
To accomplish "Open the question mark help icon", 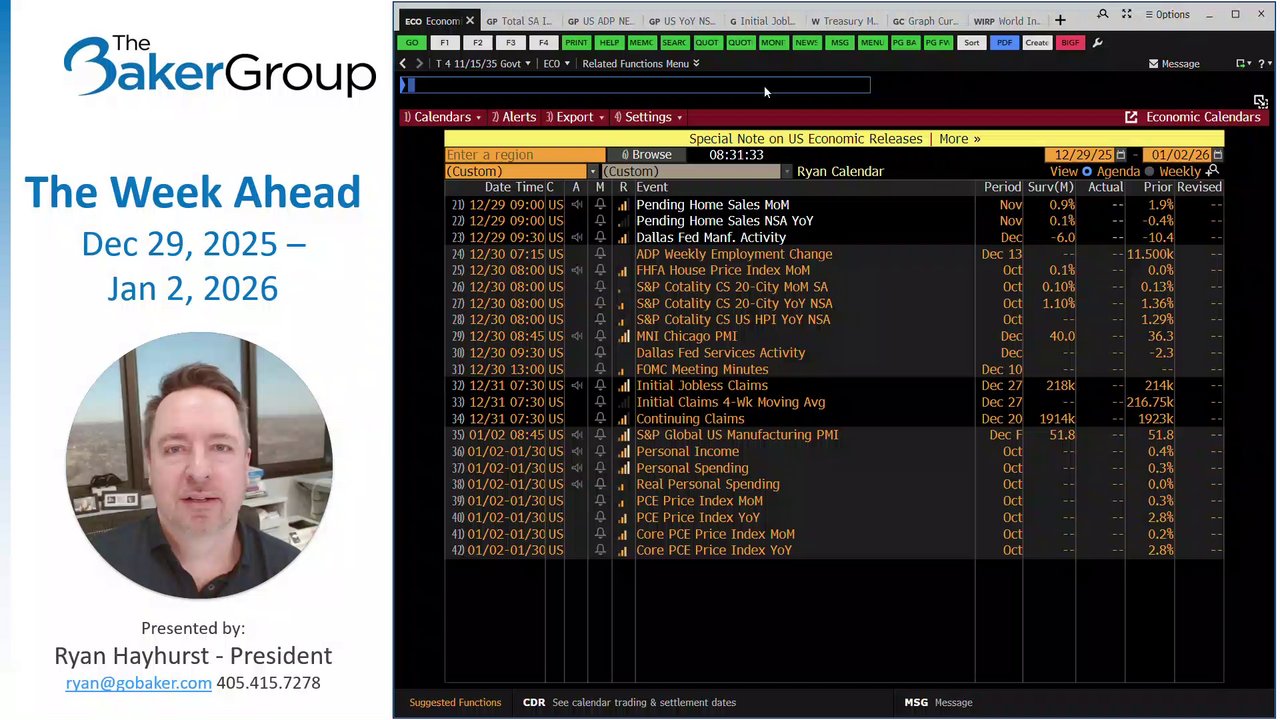I will (x=1263, y=64).
